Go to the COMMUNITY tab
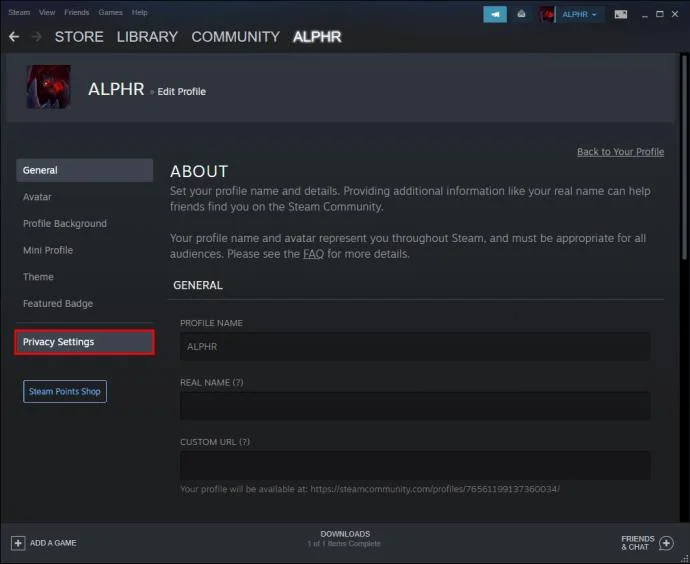Screen dimensions: 690x564 click(235, 37)
